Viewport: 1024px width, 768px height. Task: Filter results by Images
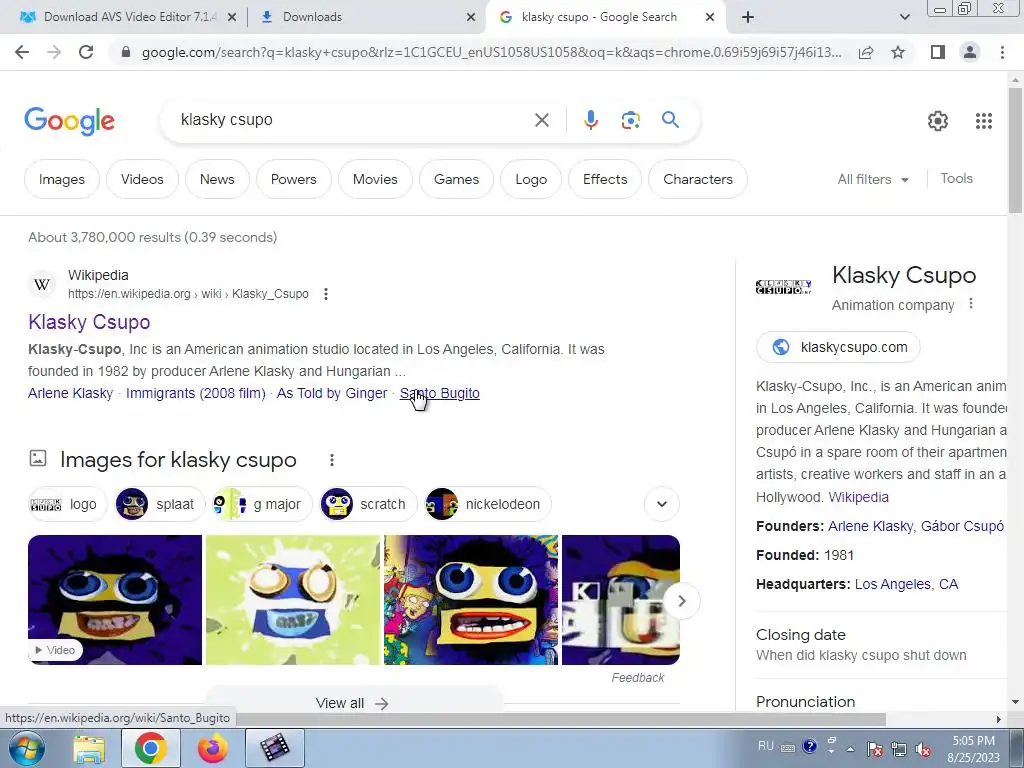[62, 179]
